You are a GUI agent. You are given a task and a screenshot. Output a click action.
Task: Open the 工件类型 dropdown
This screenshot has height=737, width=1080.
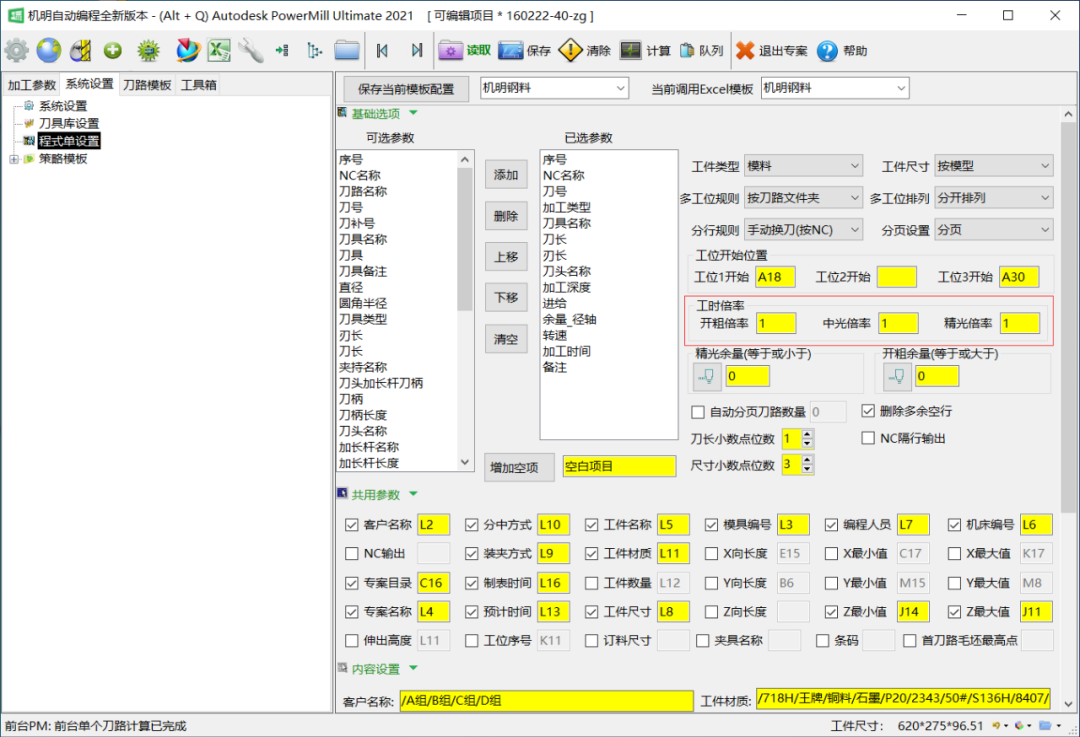click(x=804, y=166)
